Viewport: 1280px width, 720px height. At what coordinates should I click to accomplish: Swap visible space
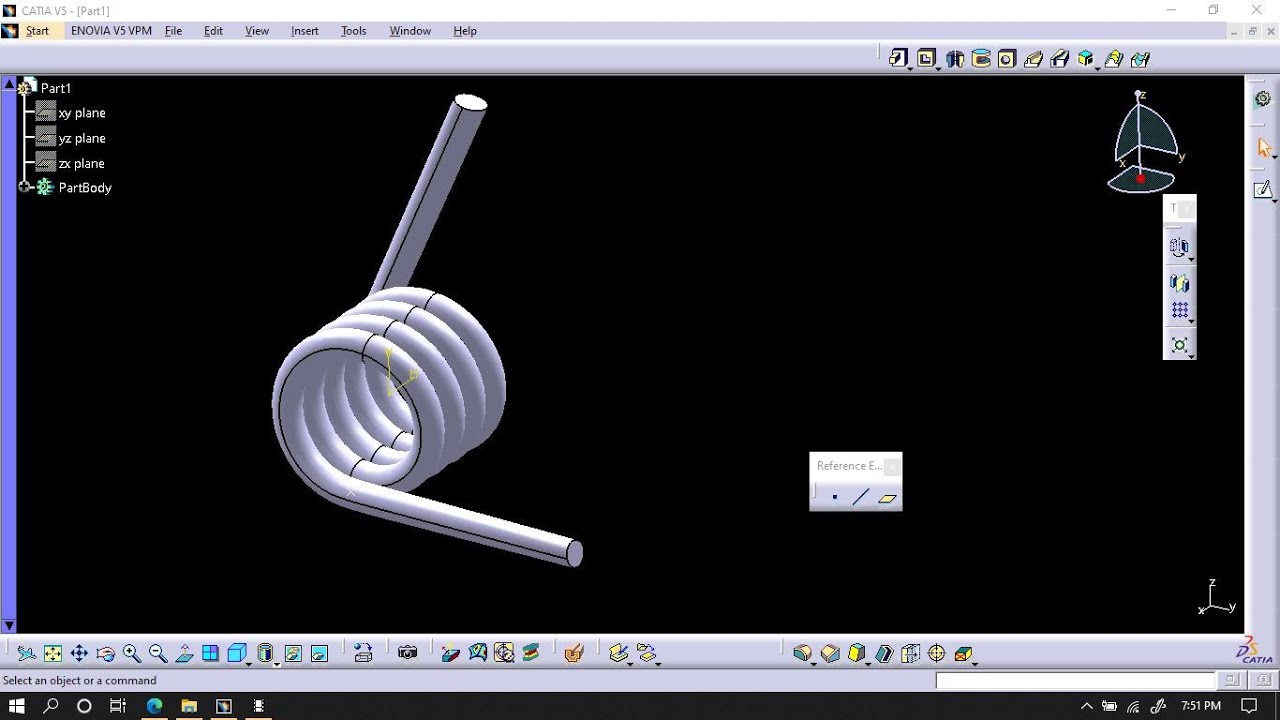319,653
